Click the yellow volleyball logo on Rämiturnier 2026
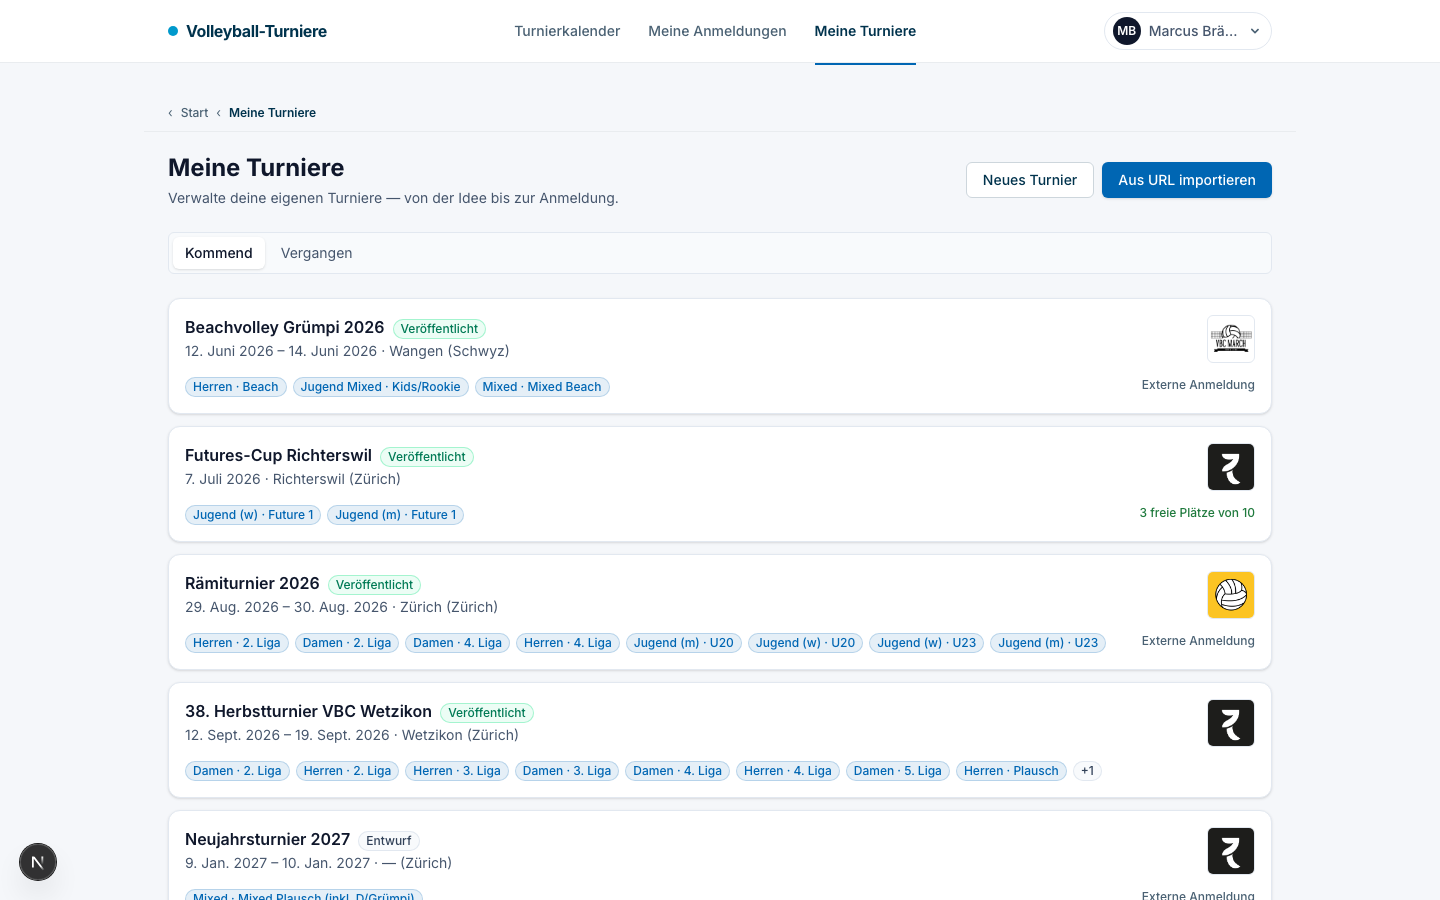The image size is (1440, 900). pos(1231,595)
